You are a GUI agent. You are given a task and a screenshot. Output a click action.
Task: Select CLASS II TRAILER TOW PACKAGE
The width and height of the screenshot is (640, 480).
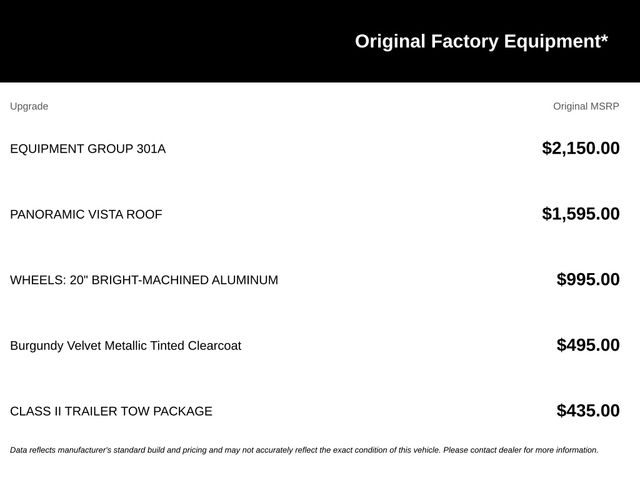(x=111, y=411)
